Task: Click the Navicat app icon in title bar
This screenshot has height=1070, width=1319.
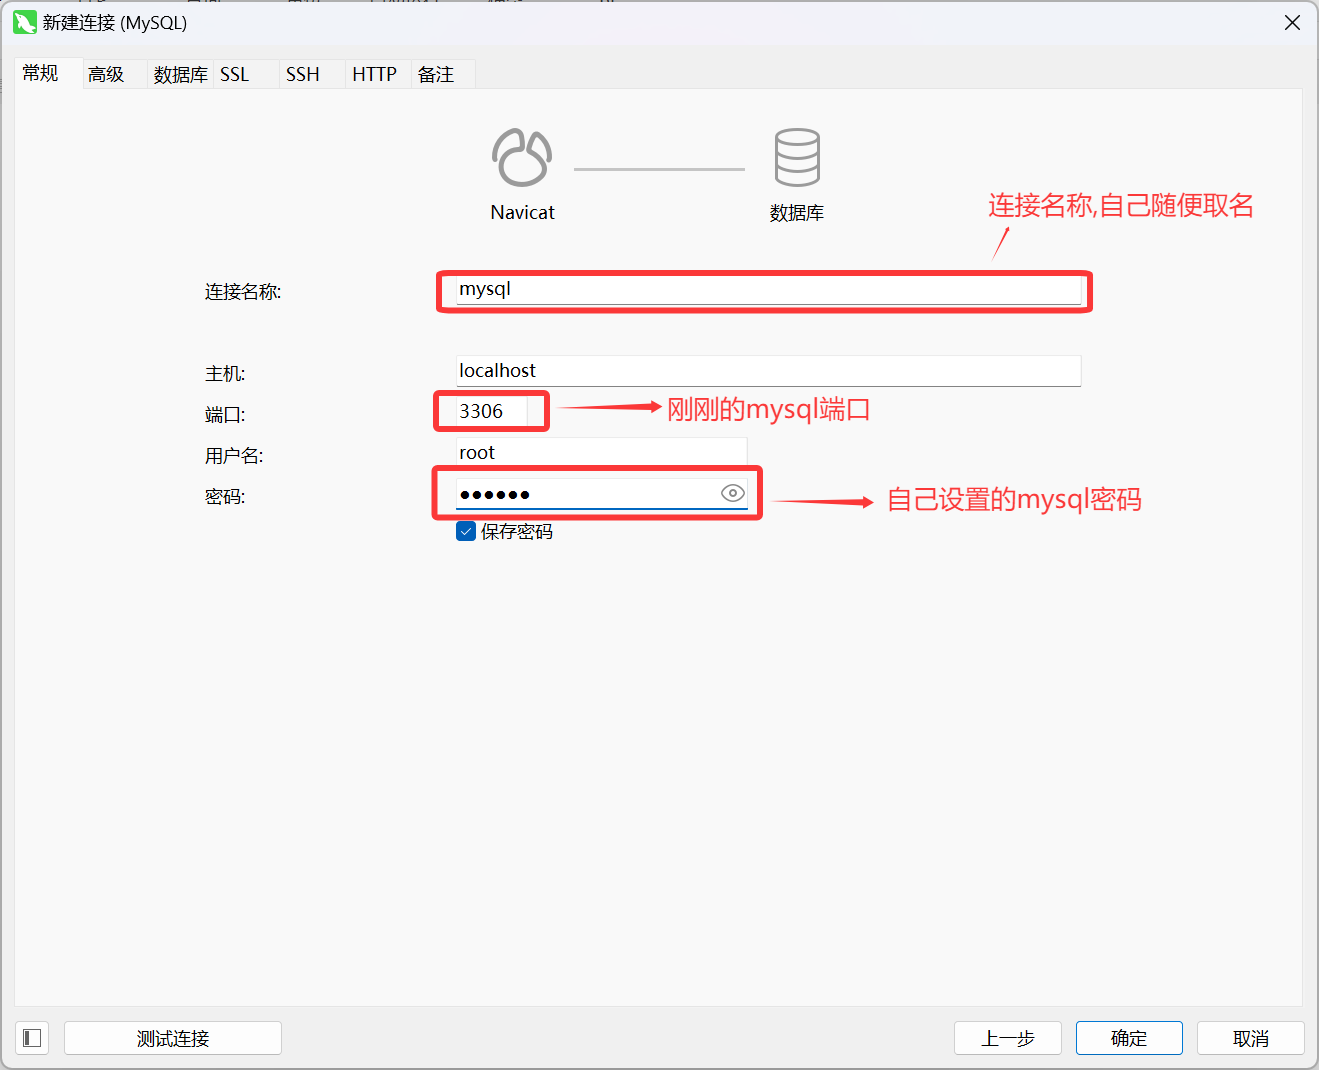Action: [x=25, y=22]
